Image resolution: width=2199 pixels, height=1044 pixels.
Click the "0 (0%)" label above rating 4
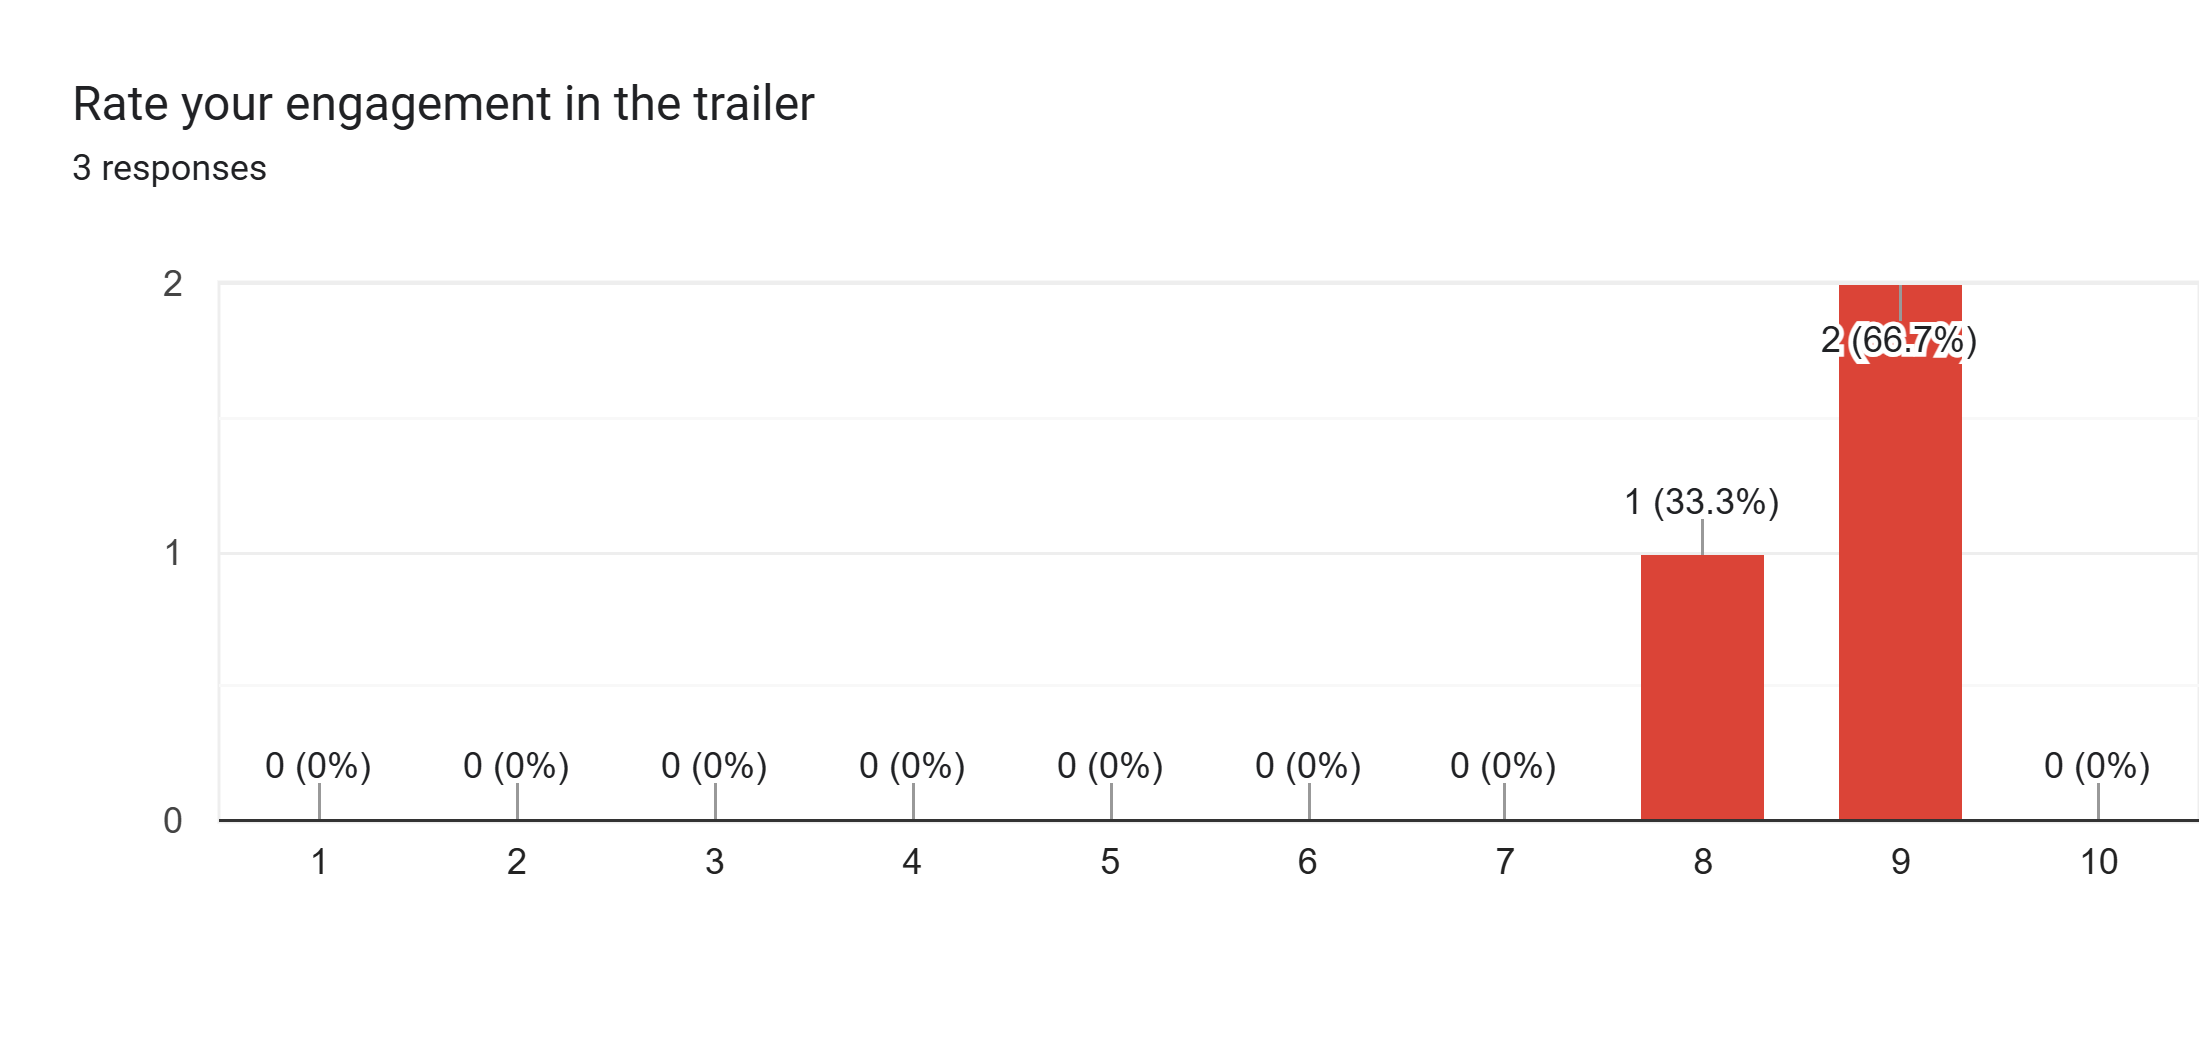(x=912, y=765)
